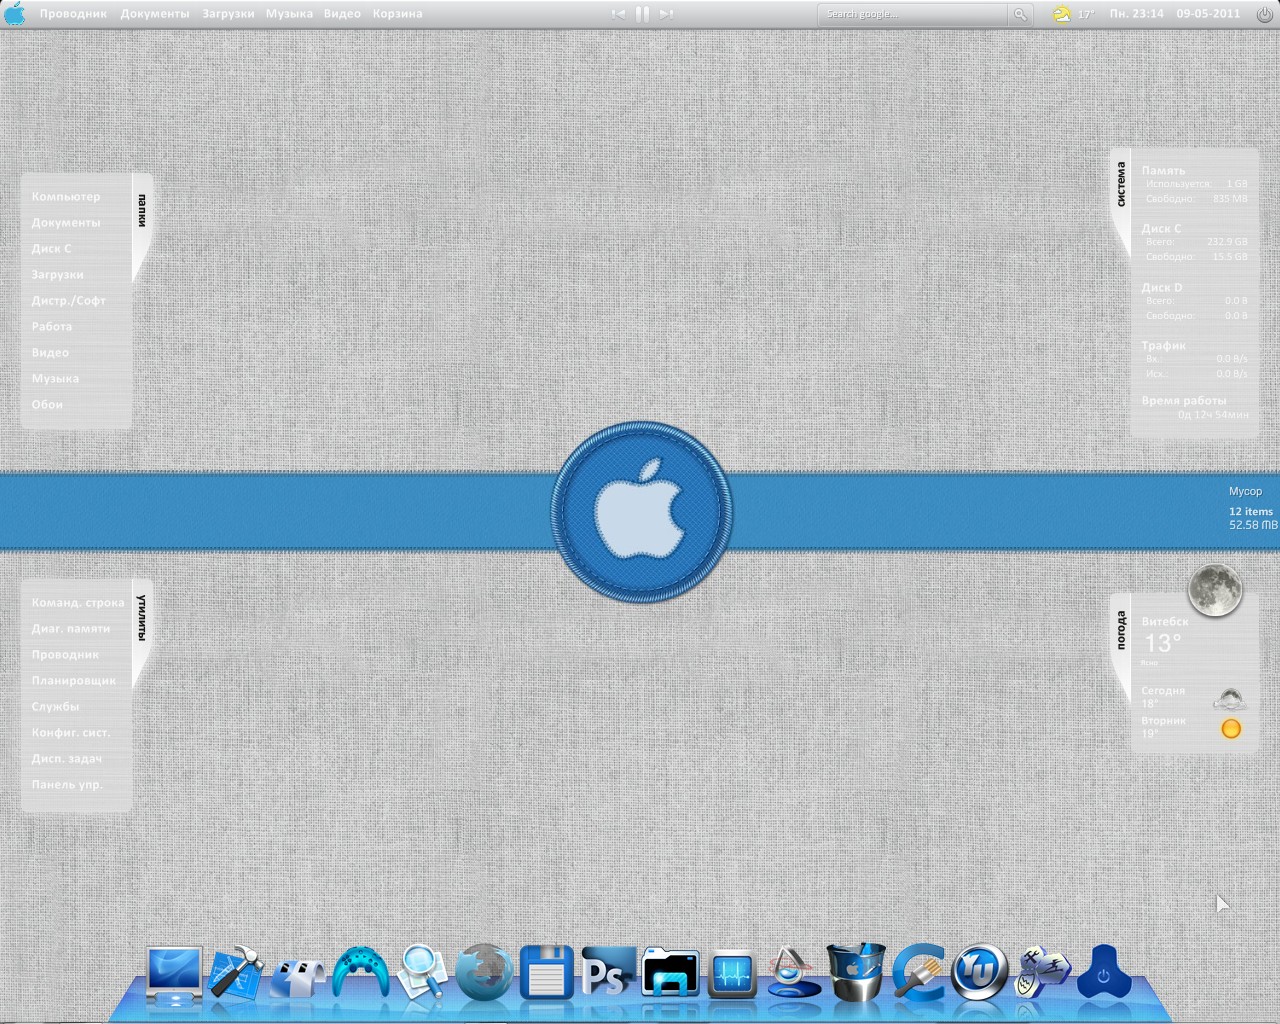Launch the blue orb desk lamp dock icon

[793, 973]
